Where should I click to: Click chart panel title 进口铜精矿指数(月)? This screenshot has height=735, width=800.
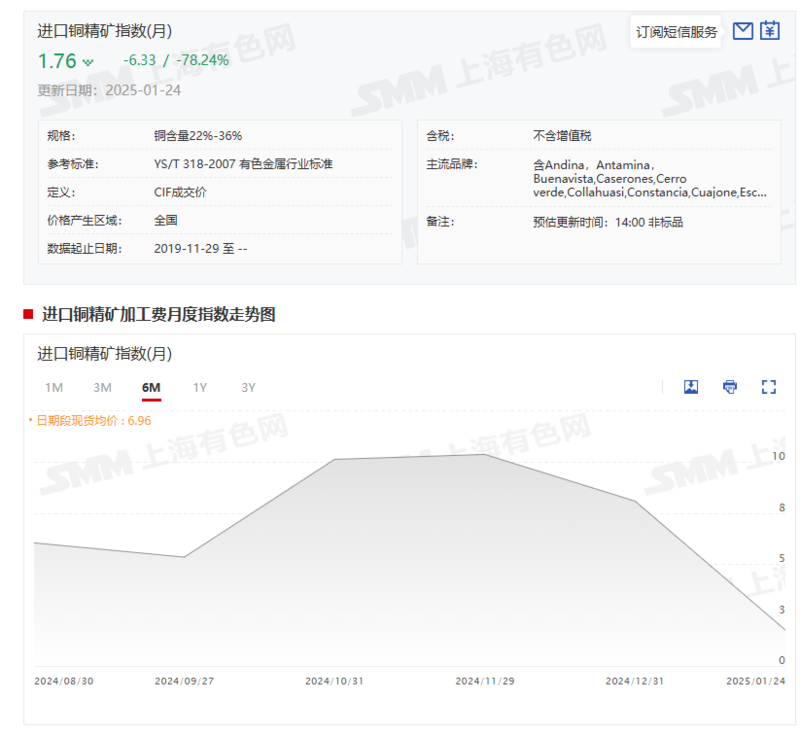tap(105, 353)
